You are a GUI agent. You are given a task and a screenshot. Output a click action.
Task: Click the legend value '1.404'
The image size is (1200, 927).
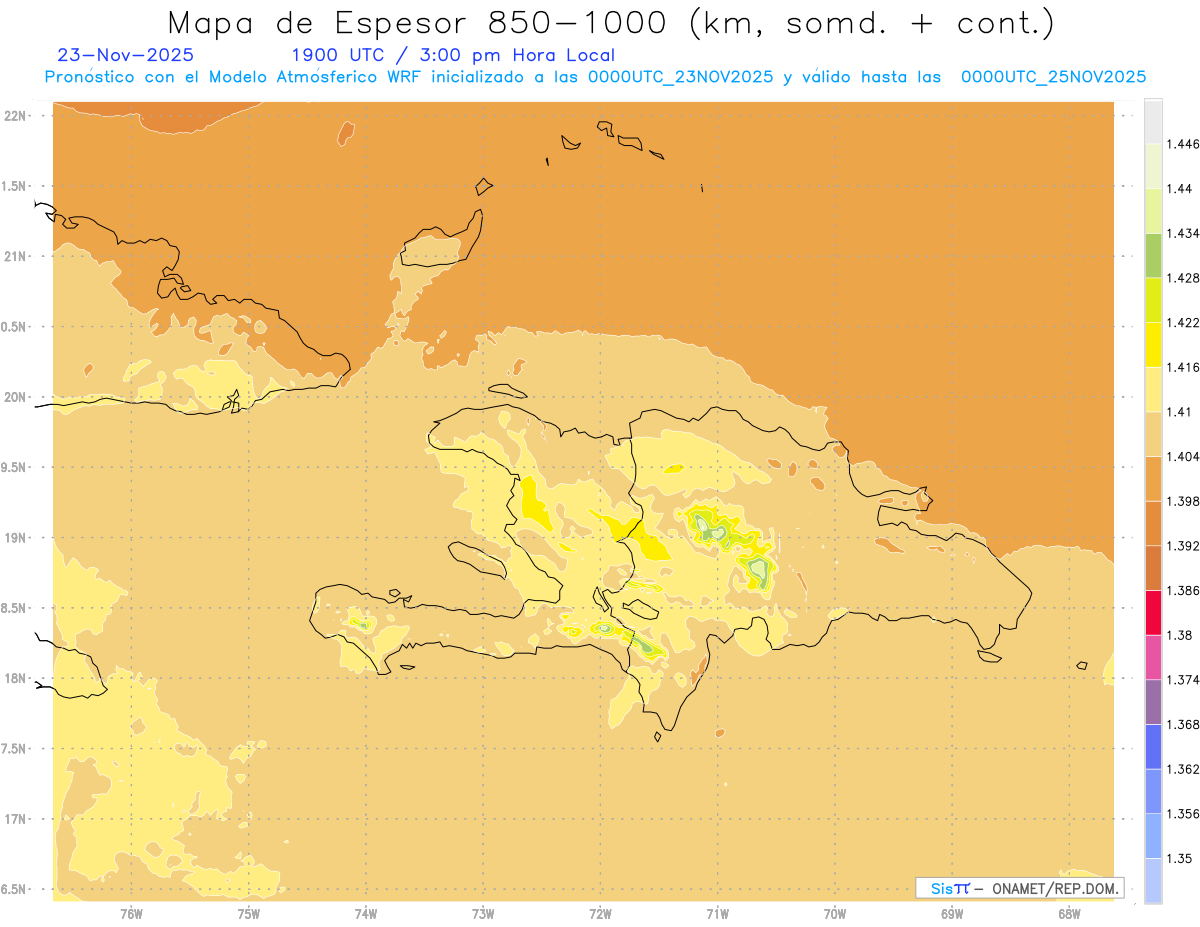point(1183,456)
